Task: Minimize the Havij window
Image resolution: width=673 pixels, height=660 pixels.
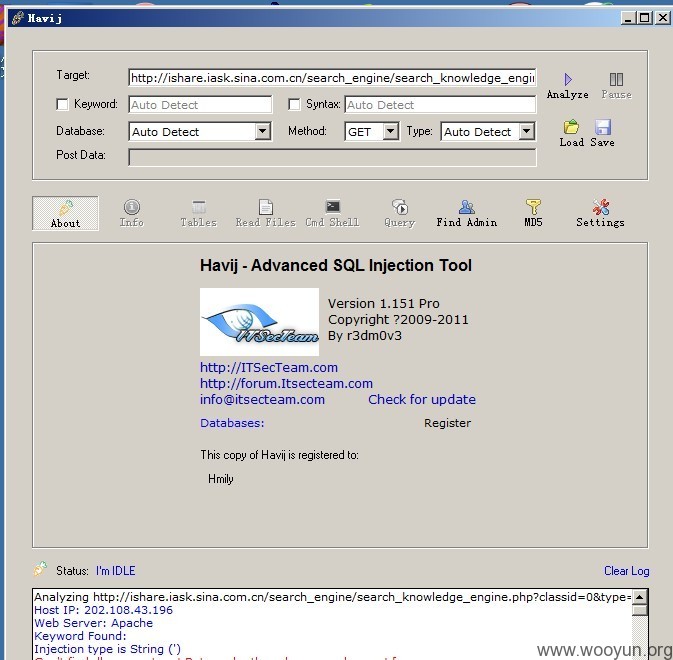Action: 628,18
